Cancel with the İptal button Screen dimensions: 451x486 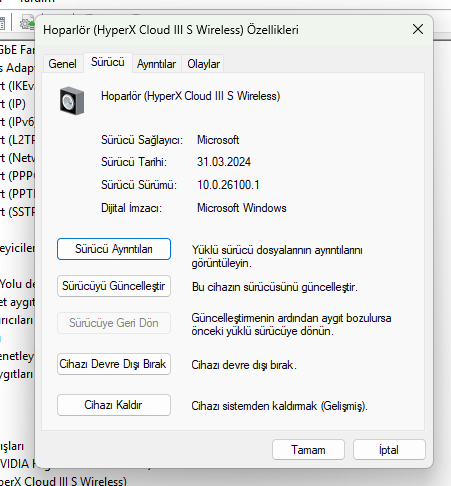[389, 450]
